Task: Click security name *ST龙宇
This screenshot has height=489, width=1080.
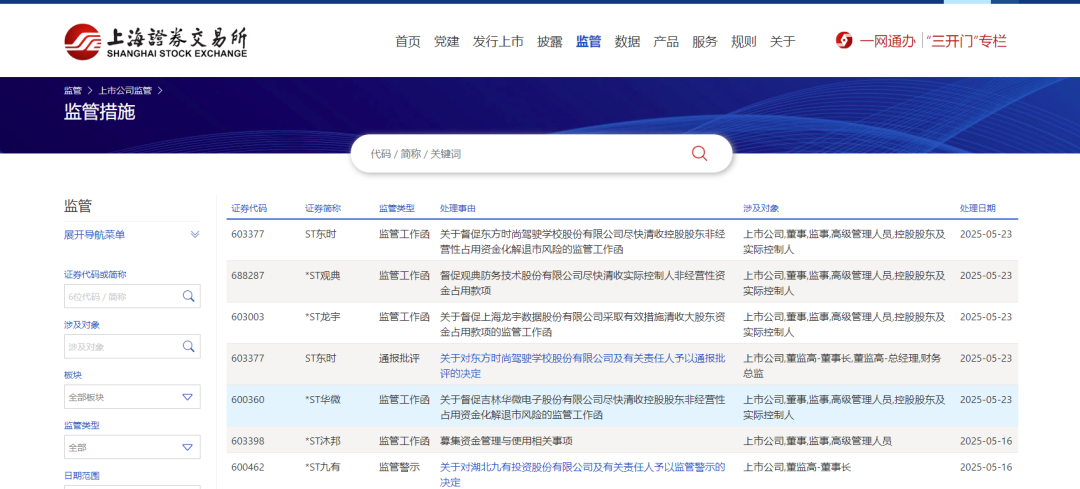Action: click(x=322, y=317)
